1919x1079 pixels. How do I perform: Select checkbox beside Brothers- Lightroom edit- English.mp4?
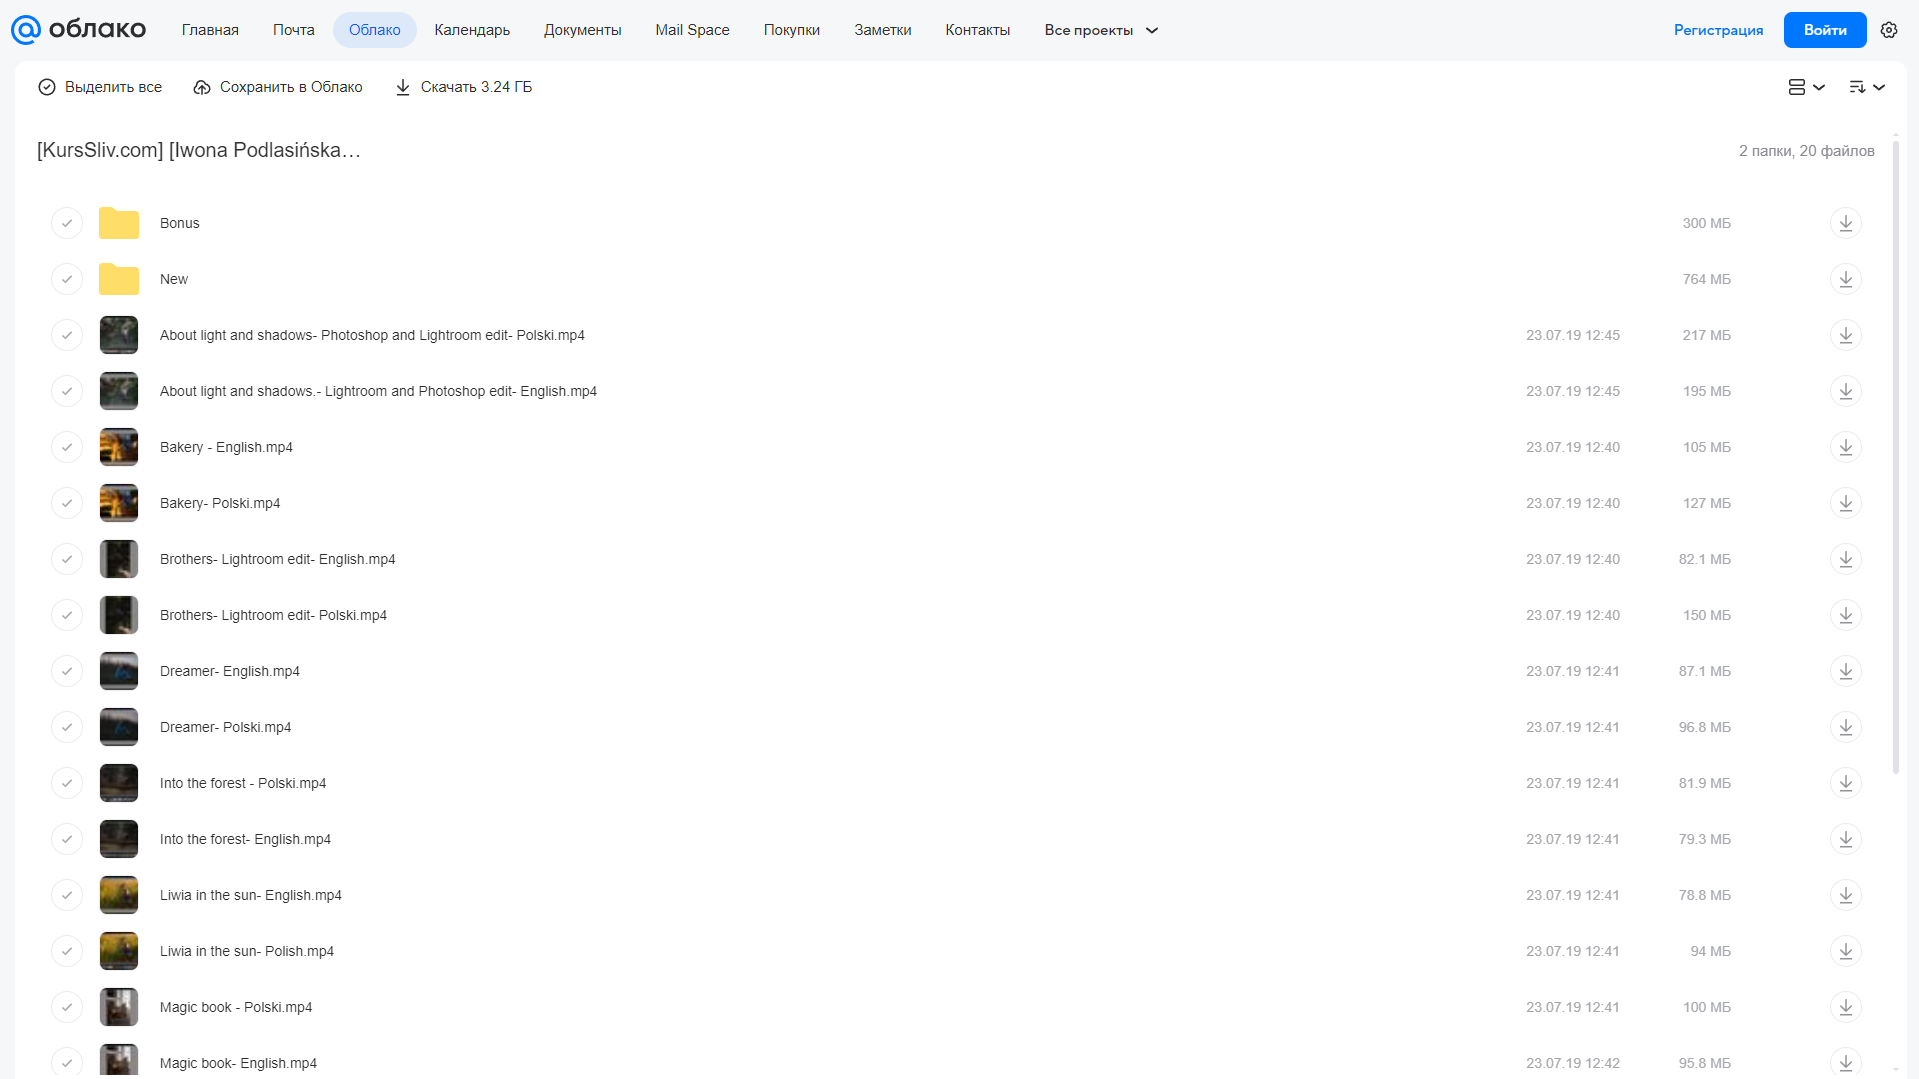tap(67, 559)
